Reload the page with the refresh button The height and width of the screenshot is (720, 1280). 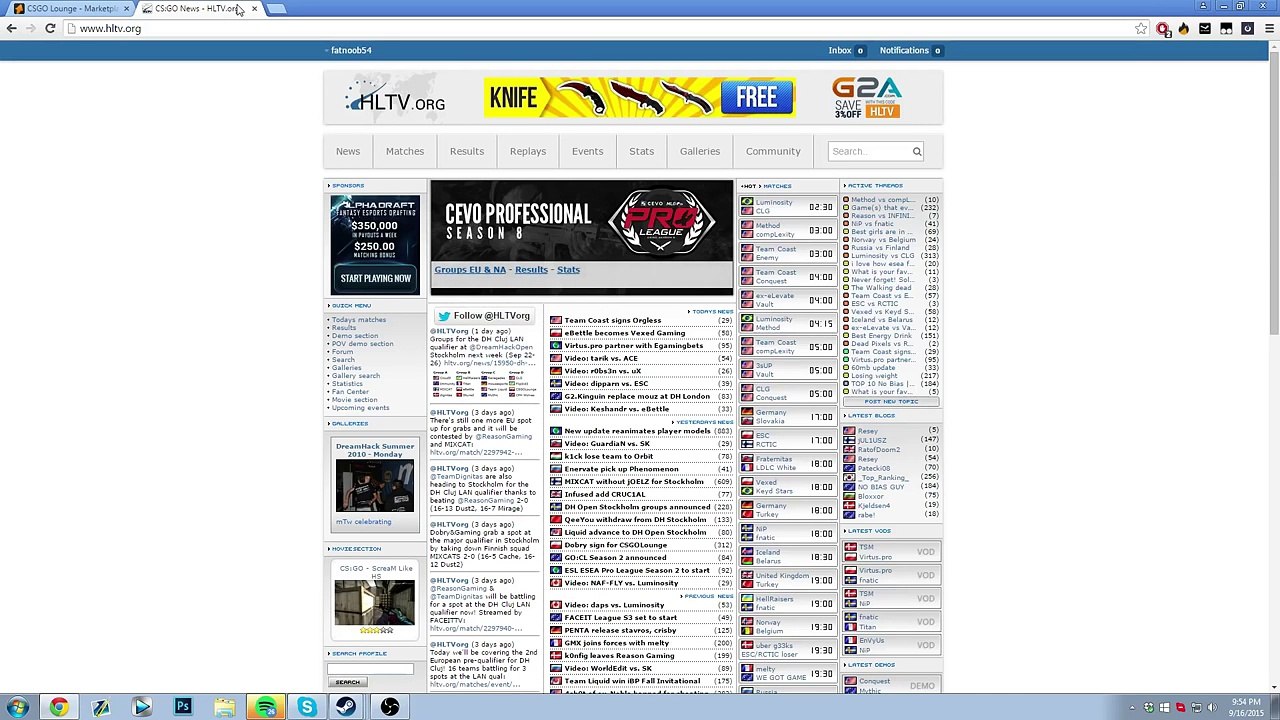coord(50,29)
